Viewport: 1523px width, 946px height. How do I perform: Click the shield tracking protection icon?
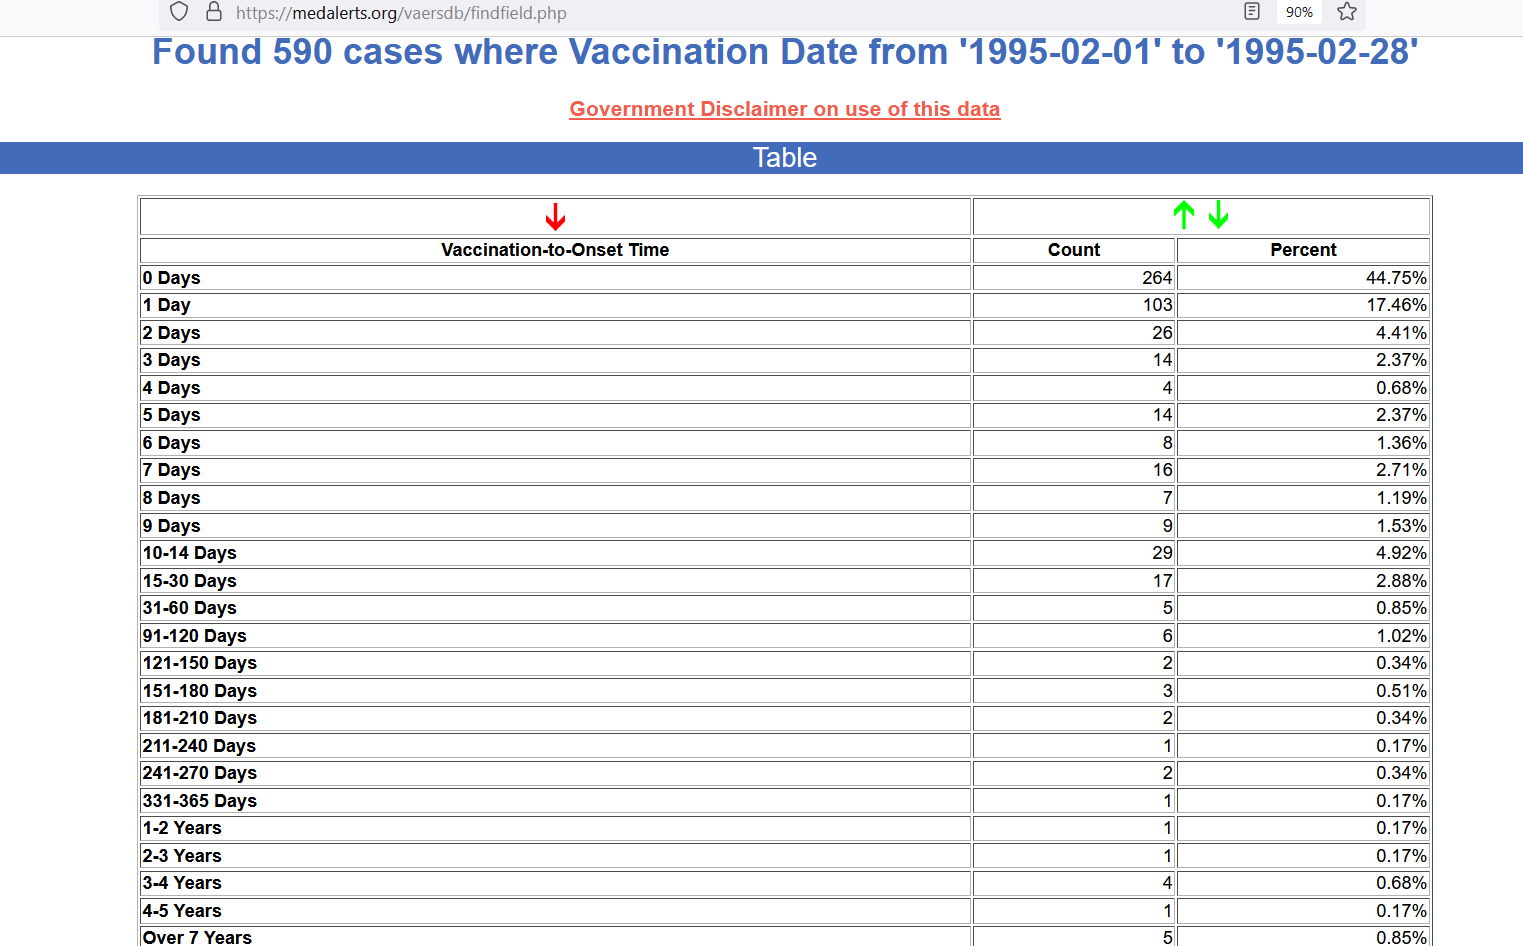[179, 12]
